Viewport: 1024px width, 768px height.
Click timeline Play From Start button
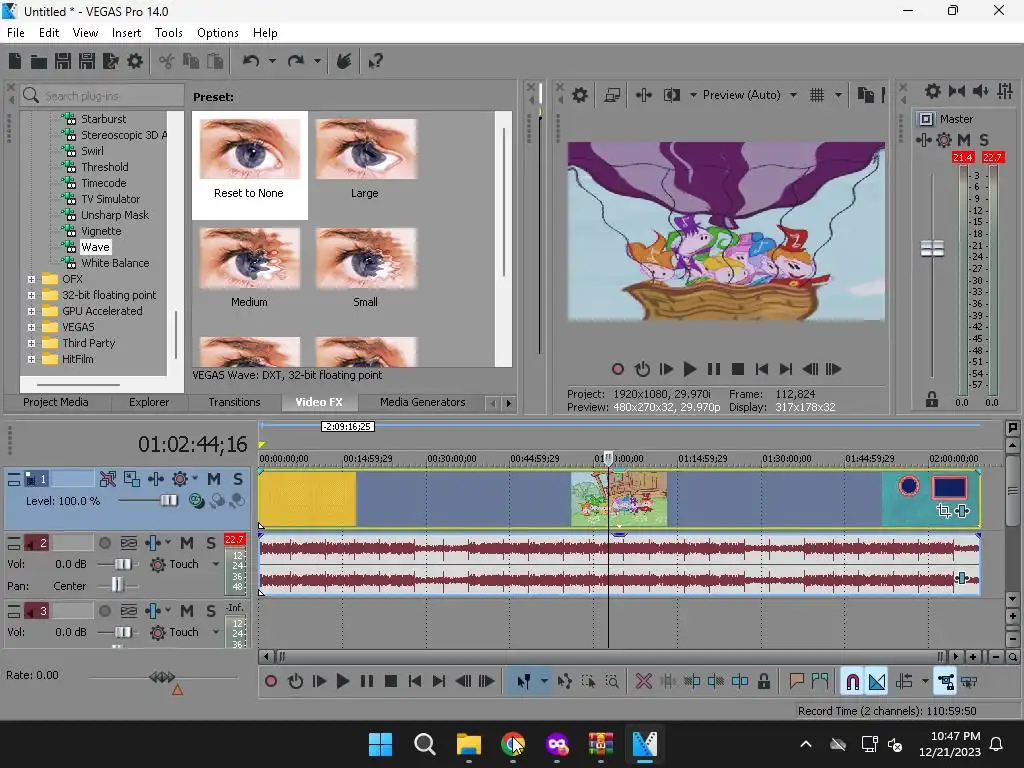pos(319,682)
